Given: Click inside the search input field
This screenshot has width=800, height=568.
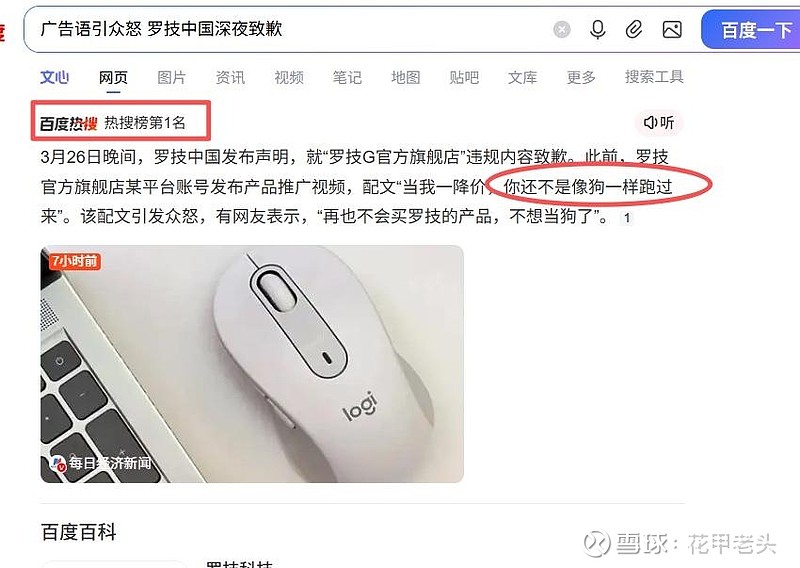Looking at the screenshot, I should click(x=291, y=29).
